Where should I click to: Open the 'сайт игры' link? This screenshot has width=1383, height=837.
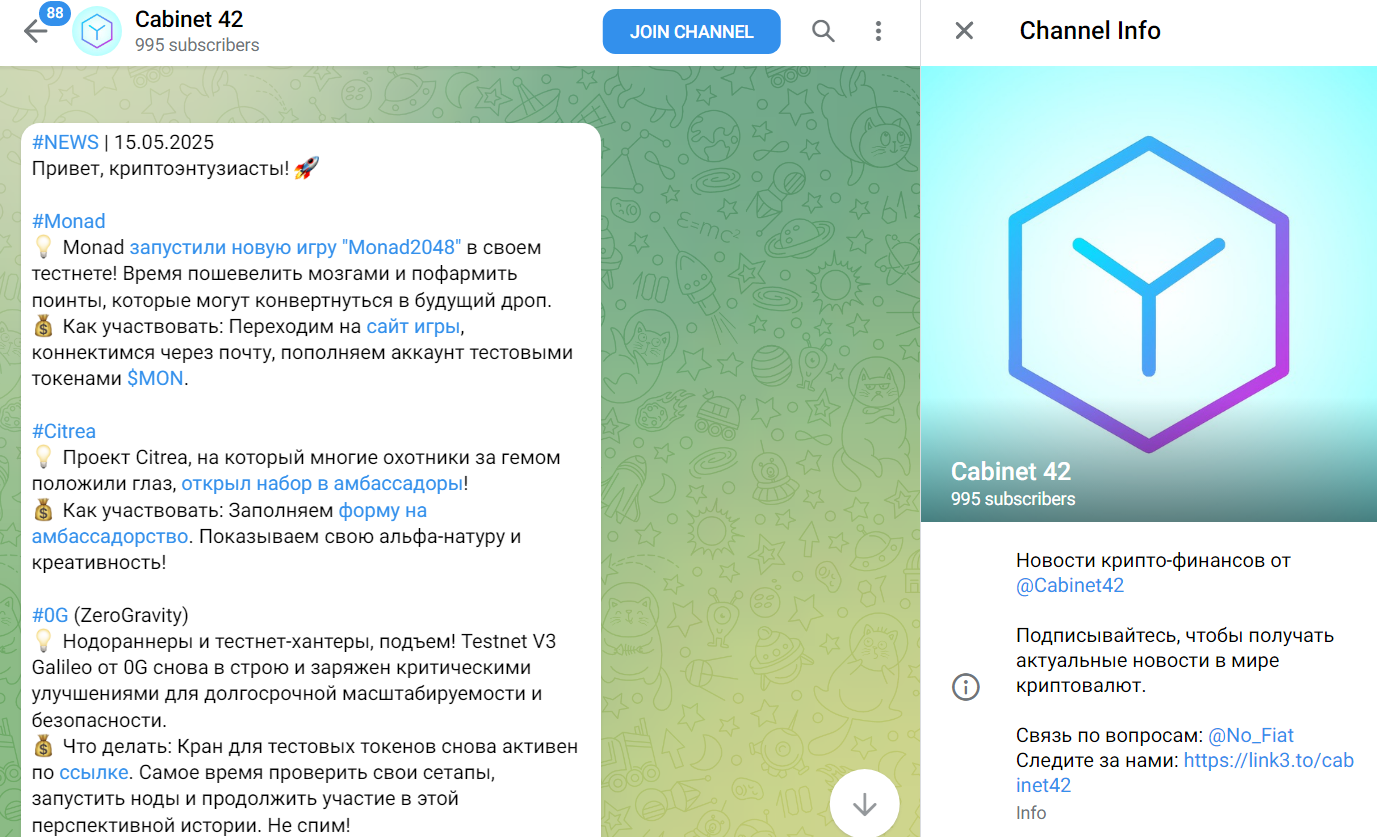413,326
